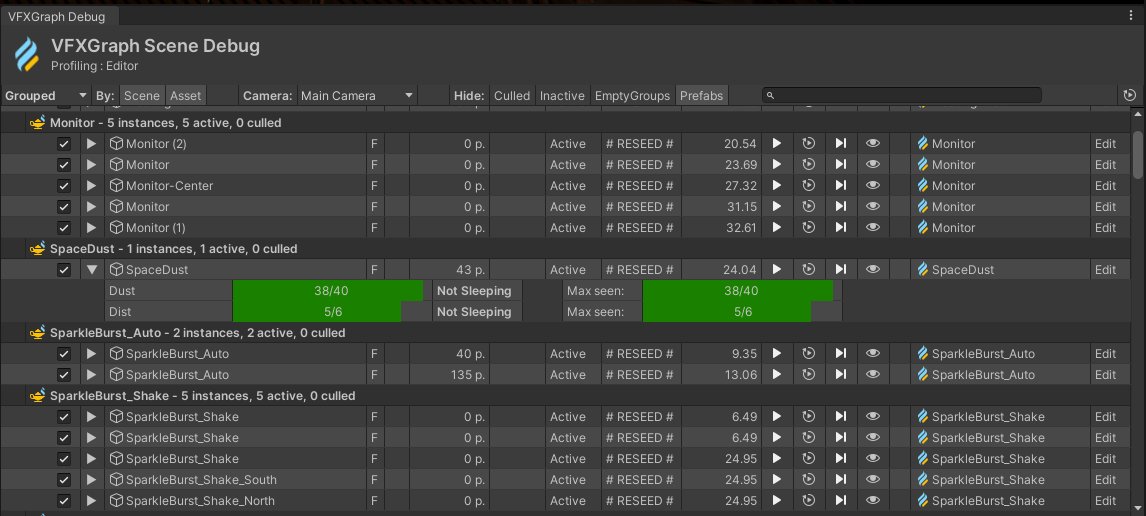Click the Dist 5/6 particle count bar
Screen dimensions: 1146x516
pos(332,312)
